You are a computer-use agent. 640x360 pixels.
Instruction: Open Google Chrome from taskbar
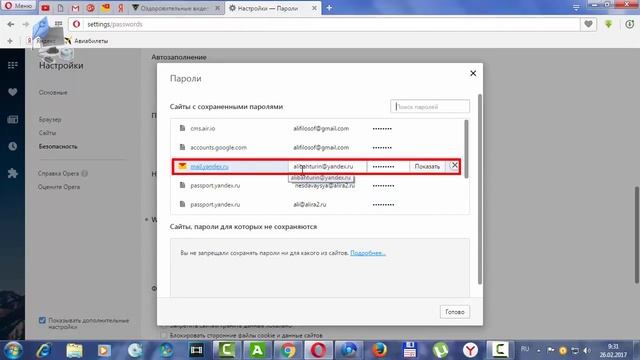point(288,350)
